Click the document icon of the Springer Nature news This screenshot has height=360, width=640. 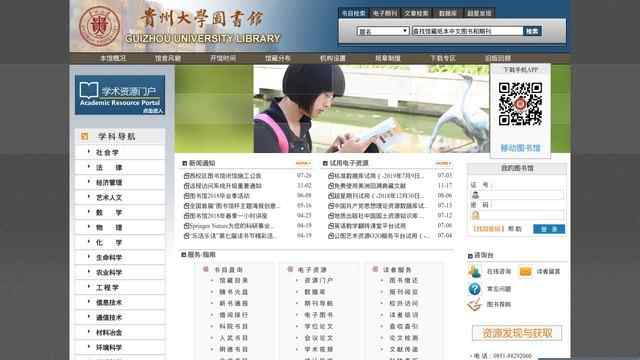[x=187, y=226]
